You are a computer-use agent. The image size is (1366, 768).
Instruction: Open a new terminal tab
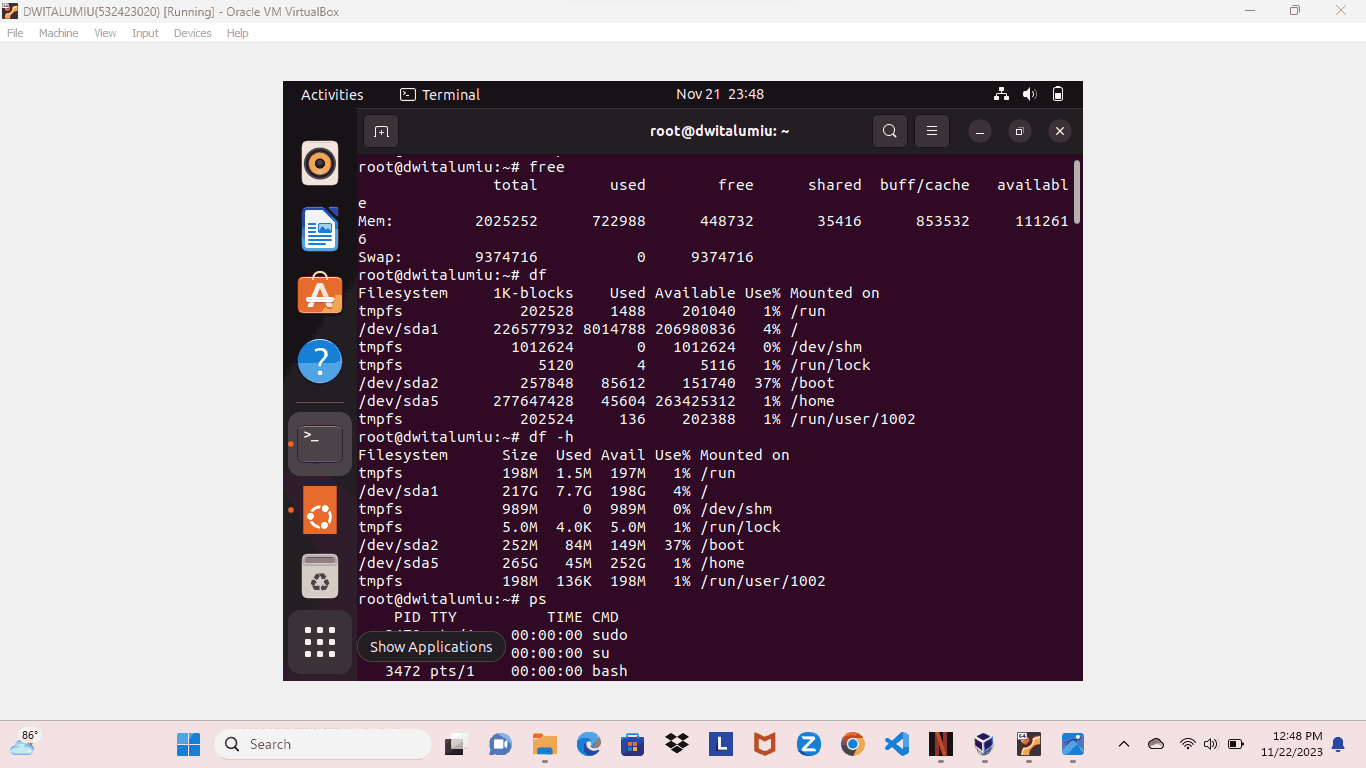[381, 131]
